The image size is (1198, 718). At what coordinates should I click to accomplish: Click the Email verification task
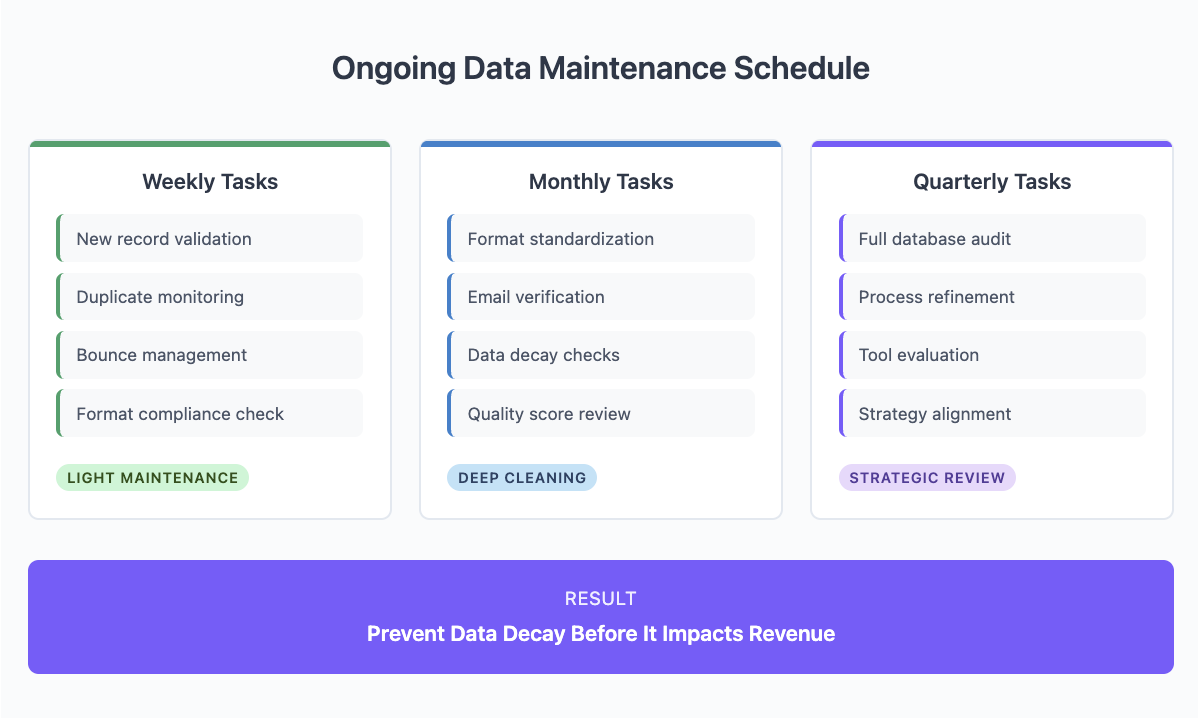point(601,296)
